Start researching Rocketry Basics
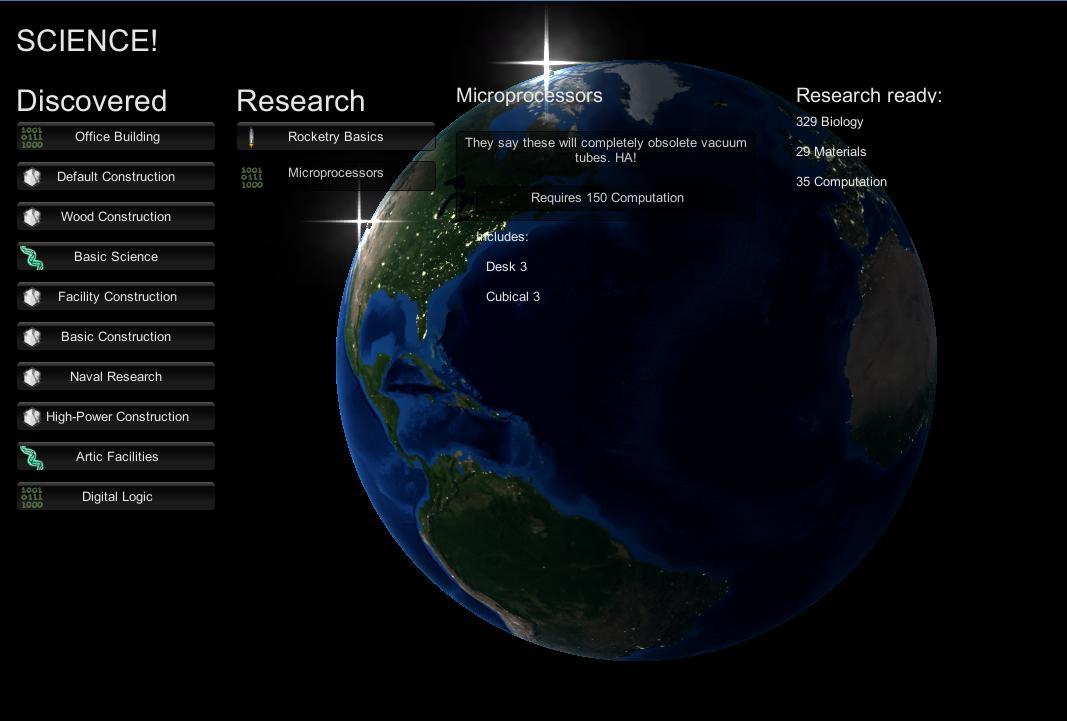Viewport: 1067px width, 721px height. point(336,137)
